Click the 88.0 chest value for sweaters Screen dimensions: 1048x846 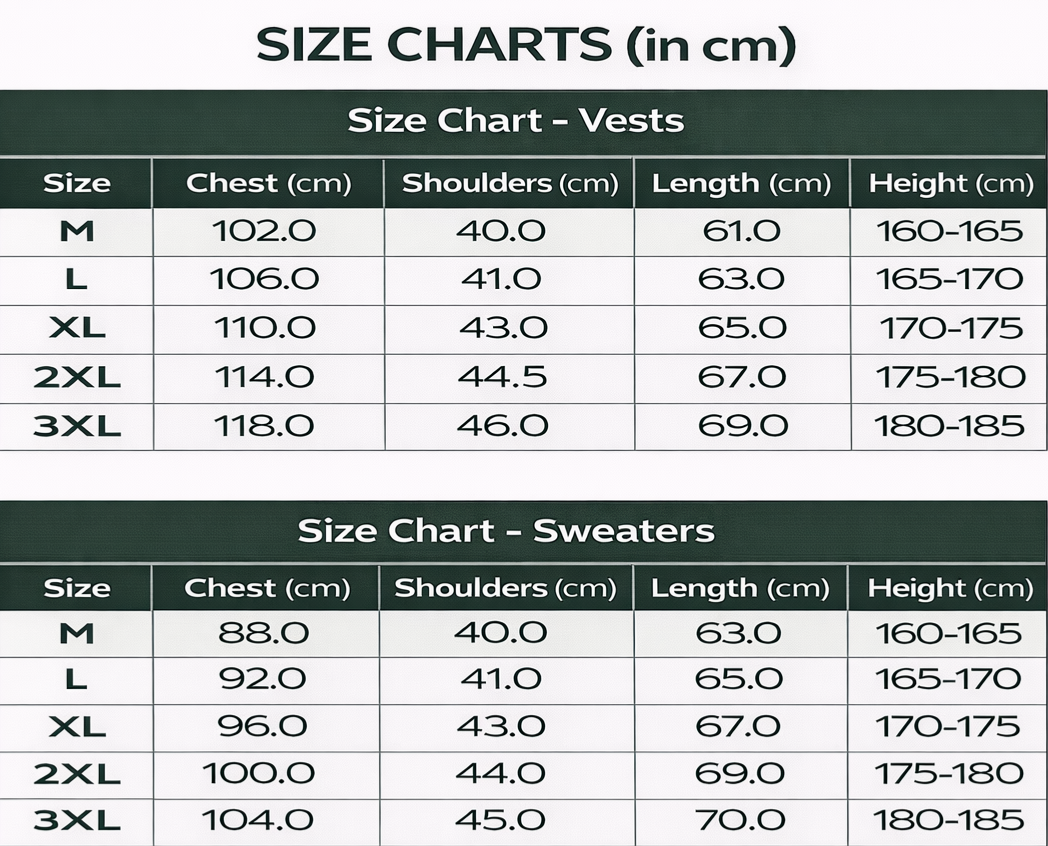point(264,633)
